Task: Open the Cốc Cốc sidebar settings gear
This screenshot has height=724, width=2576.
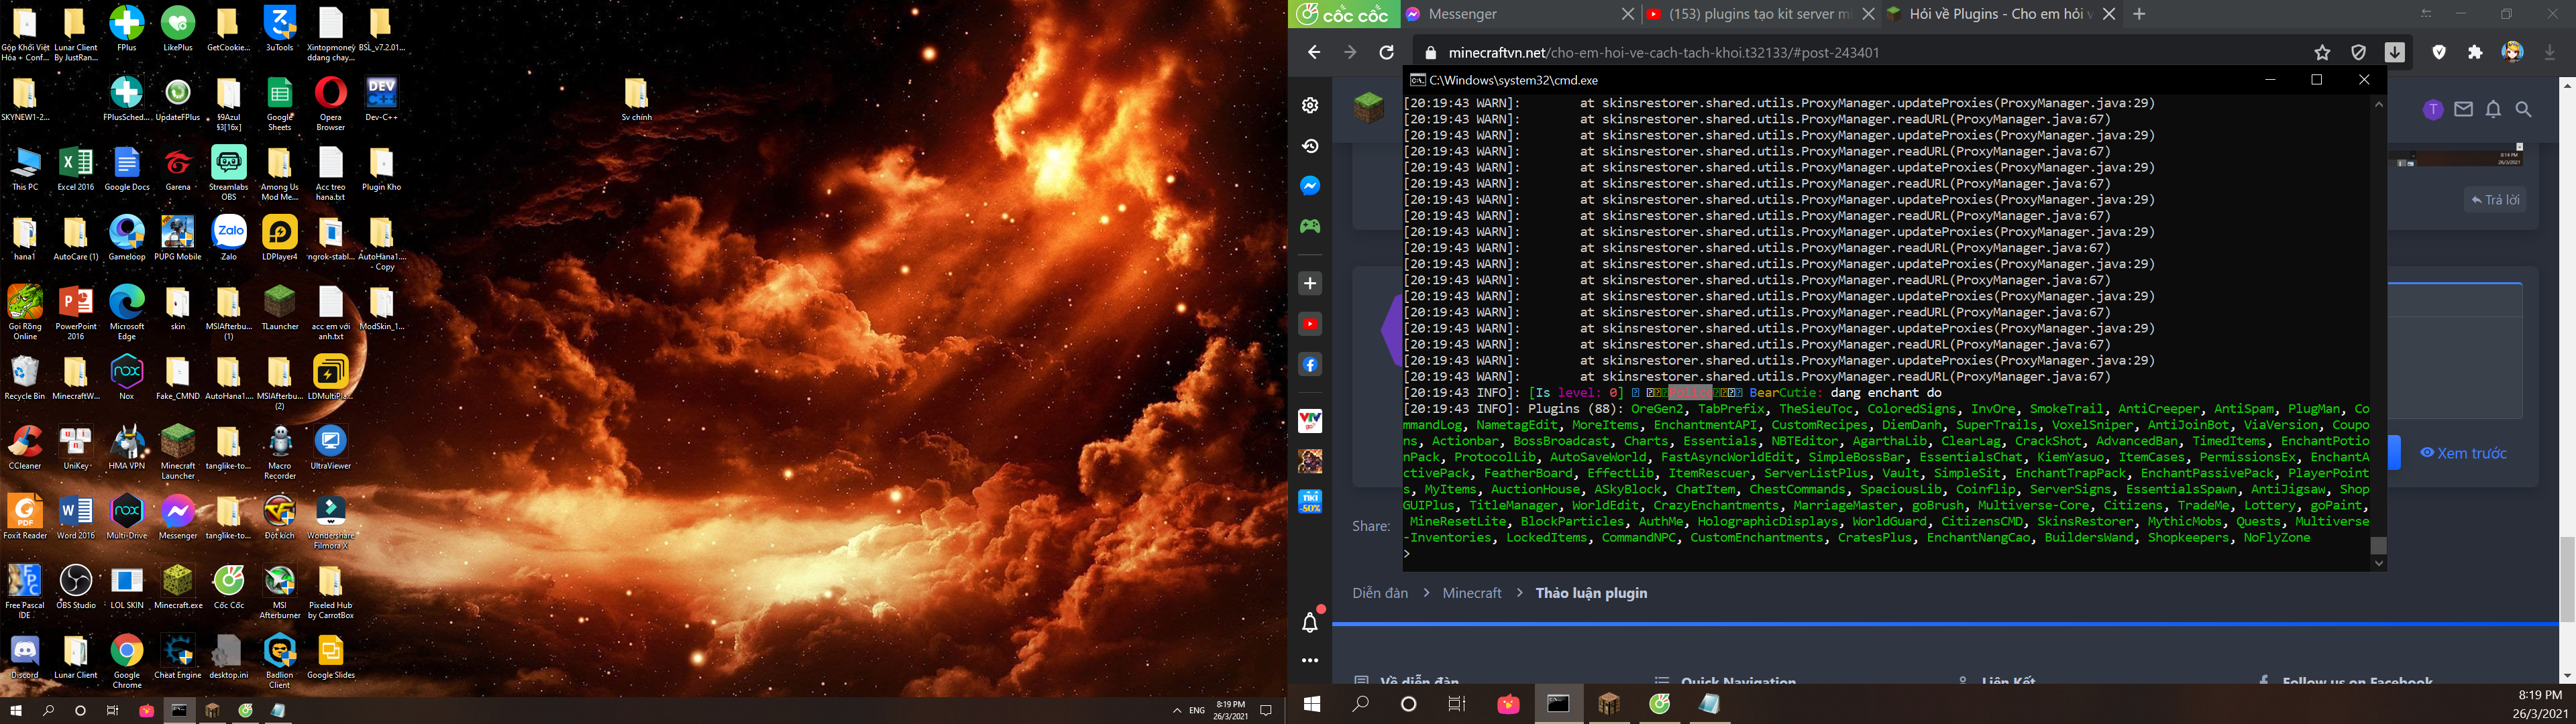Action: [1310, 105]
